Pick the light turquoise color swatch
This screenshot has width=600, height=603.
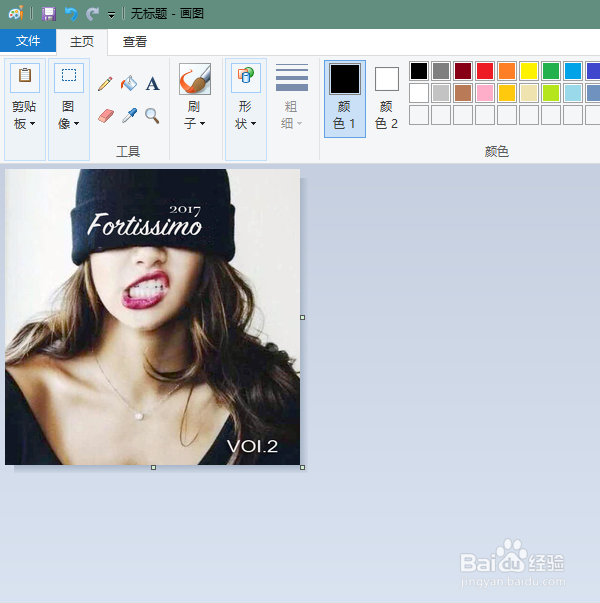click(x=573, y=93)
